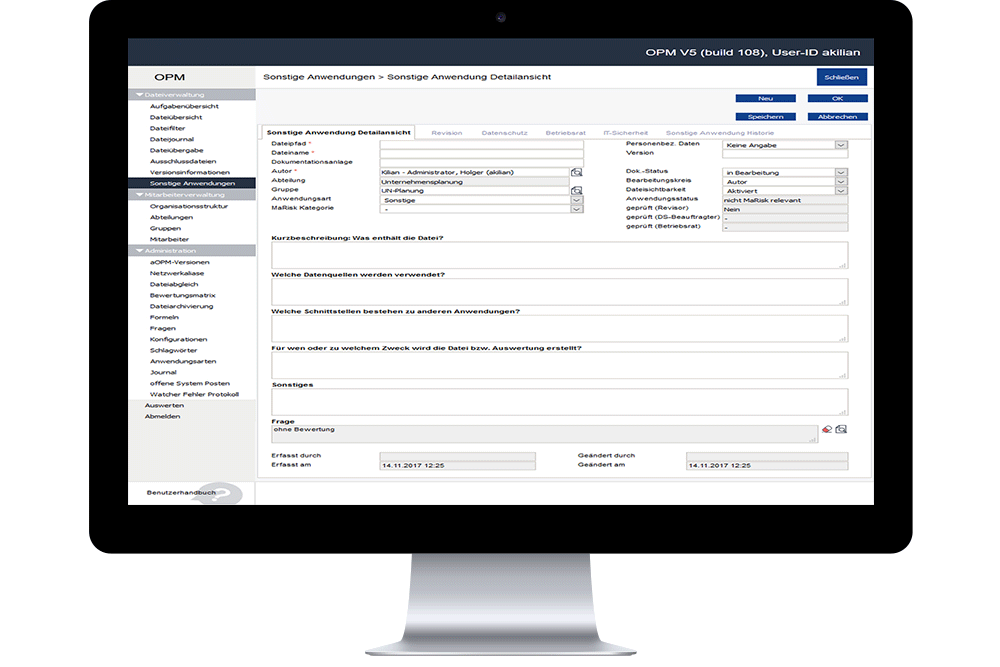Switch to the Revision tab
The image size is (1000, 667).
click(x=446, y=131)
